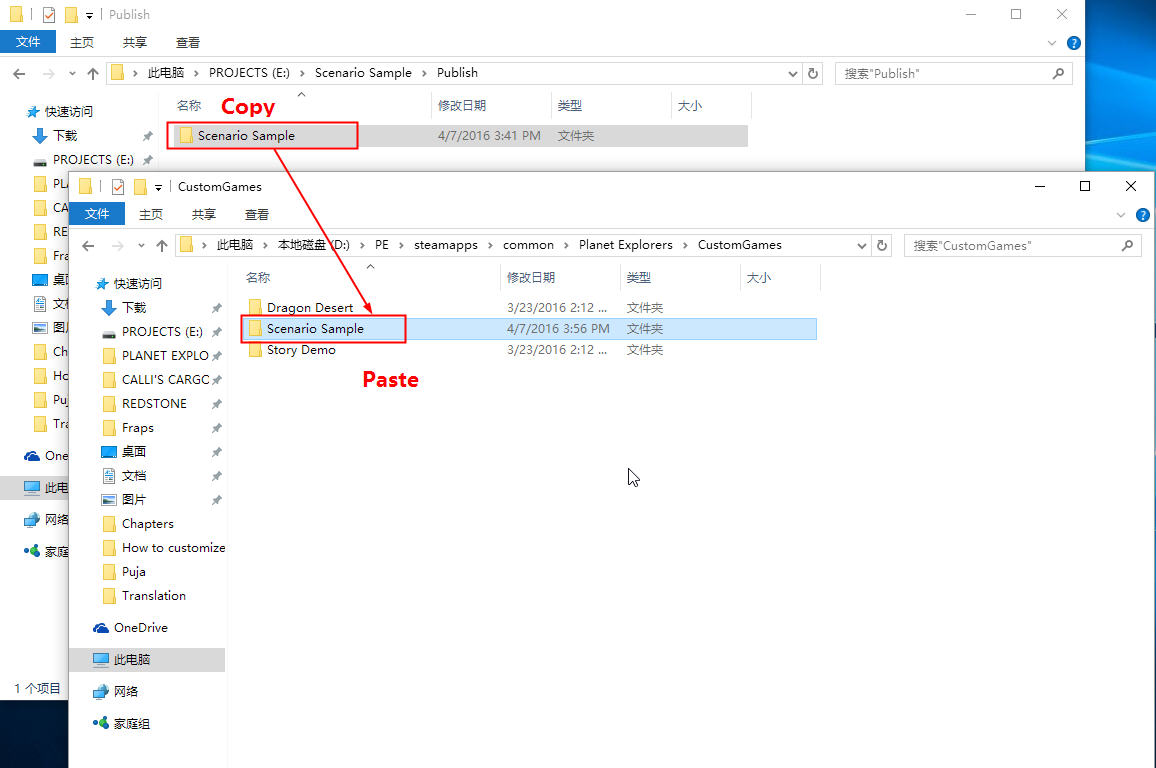Image resolution: width=1156 pixels, height=768 pixels.
Task: Open address history dropdown in CustomGames window
Action: pyautogui.click(x=861, y=246)
